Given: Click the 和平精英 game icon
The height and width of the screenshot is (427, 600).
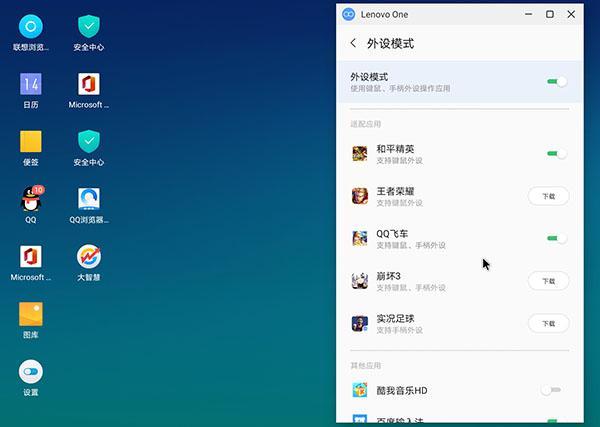Looking at the screenshot, I should click(360, 153).
